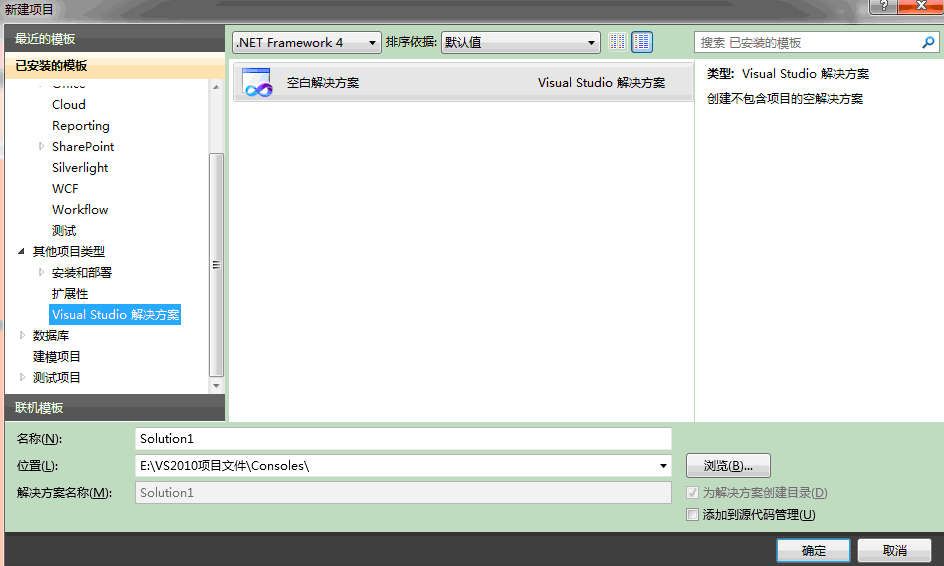Viewport: 944px width, 566px height.
Task: Click the 名称 input field
Action: point(403,438)
